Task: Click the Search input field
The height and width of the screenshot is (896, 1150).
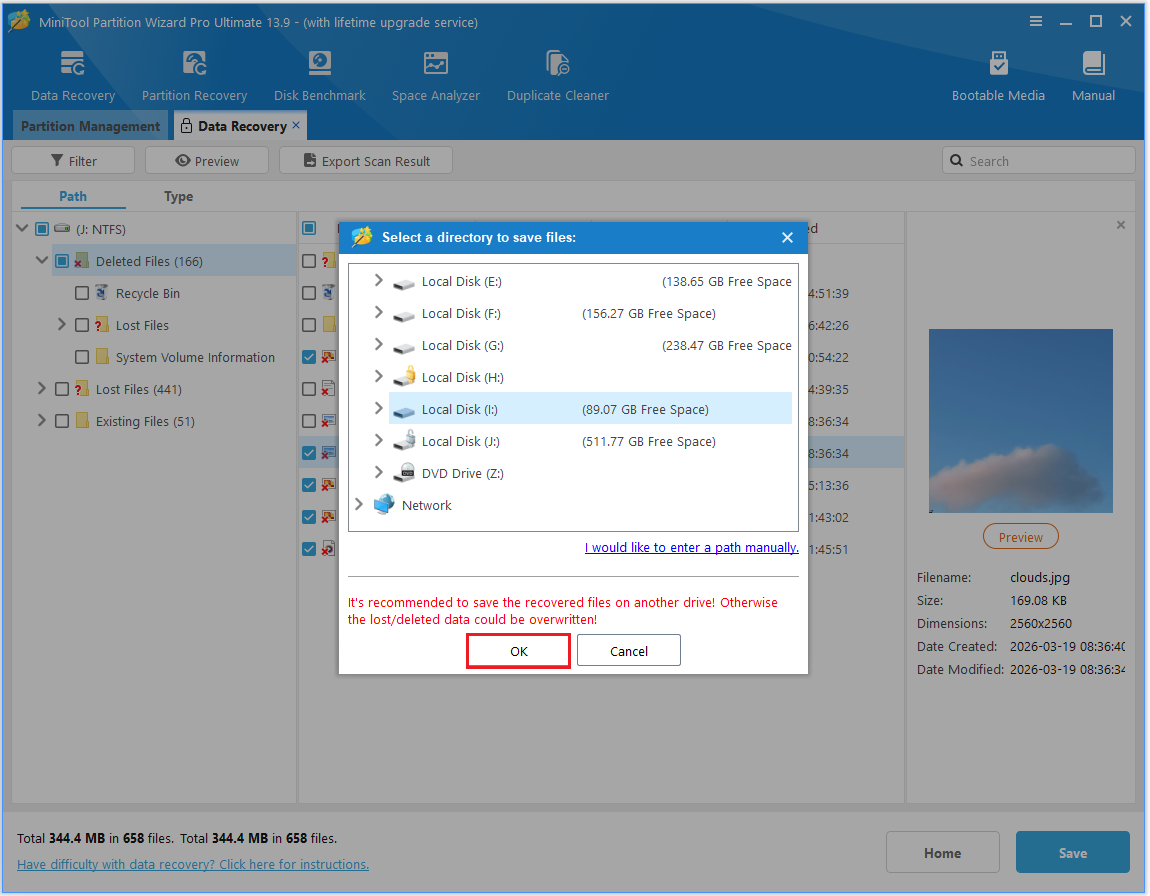Action: (1039, 161)
